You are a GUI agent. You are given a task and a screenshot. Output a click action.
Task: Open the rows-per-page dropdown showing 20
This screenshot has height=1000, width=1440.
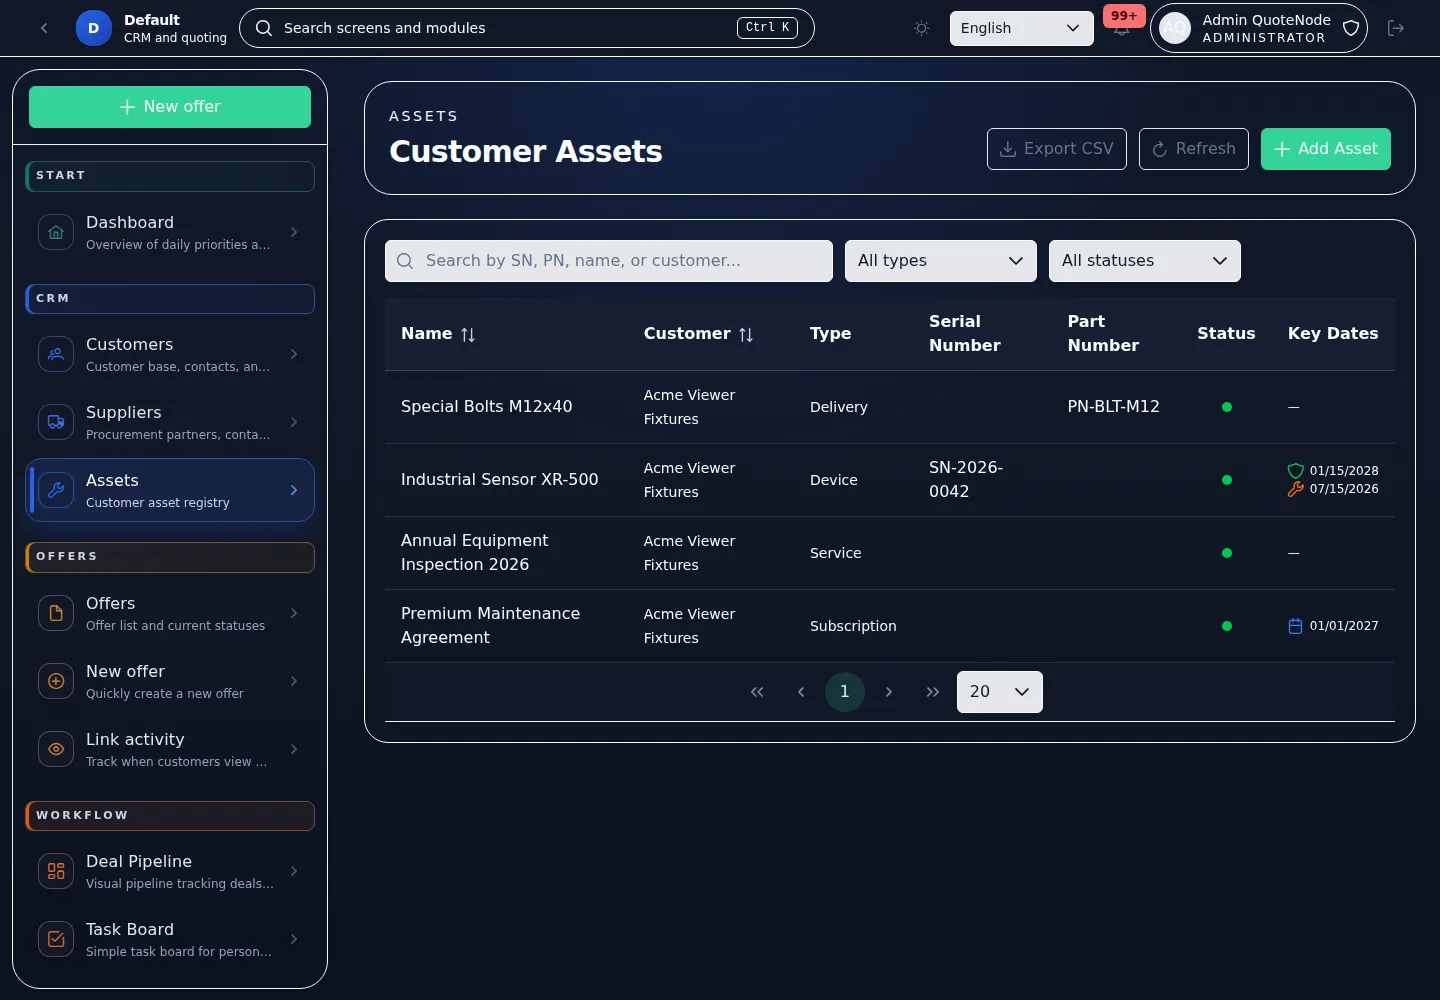(1000, 692)
